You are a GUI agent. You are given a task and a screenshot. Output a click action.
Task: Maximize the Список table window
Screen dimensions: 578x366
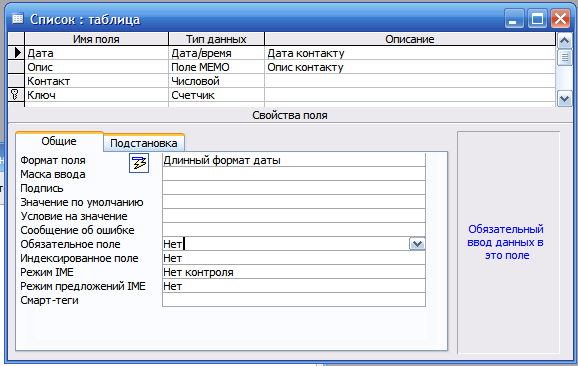pos(537,18)
